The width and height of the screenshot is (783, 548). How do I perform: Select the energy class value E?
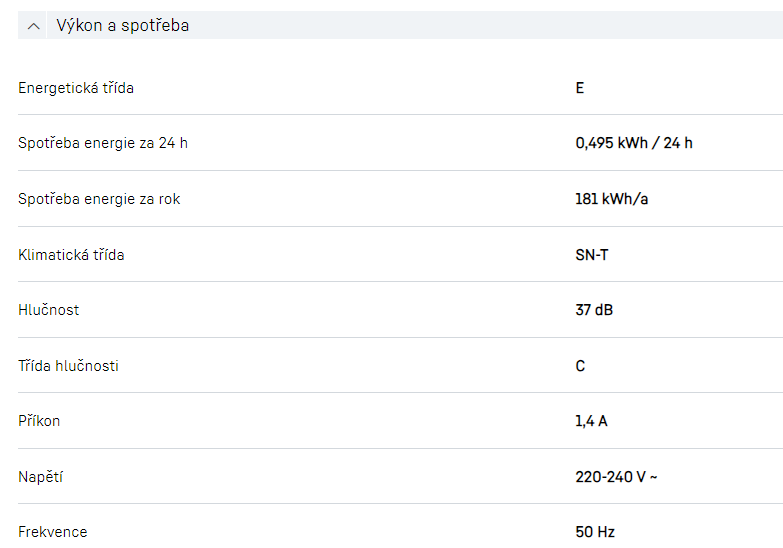580,88
